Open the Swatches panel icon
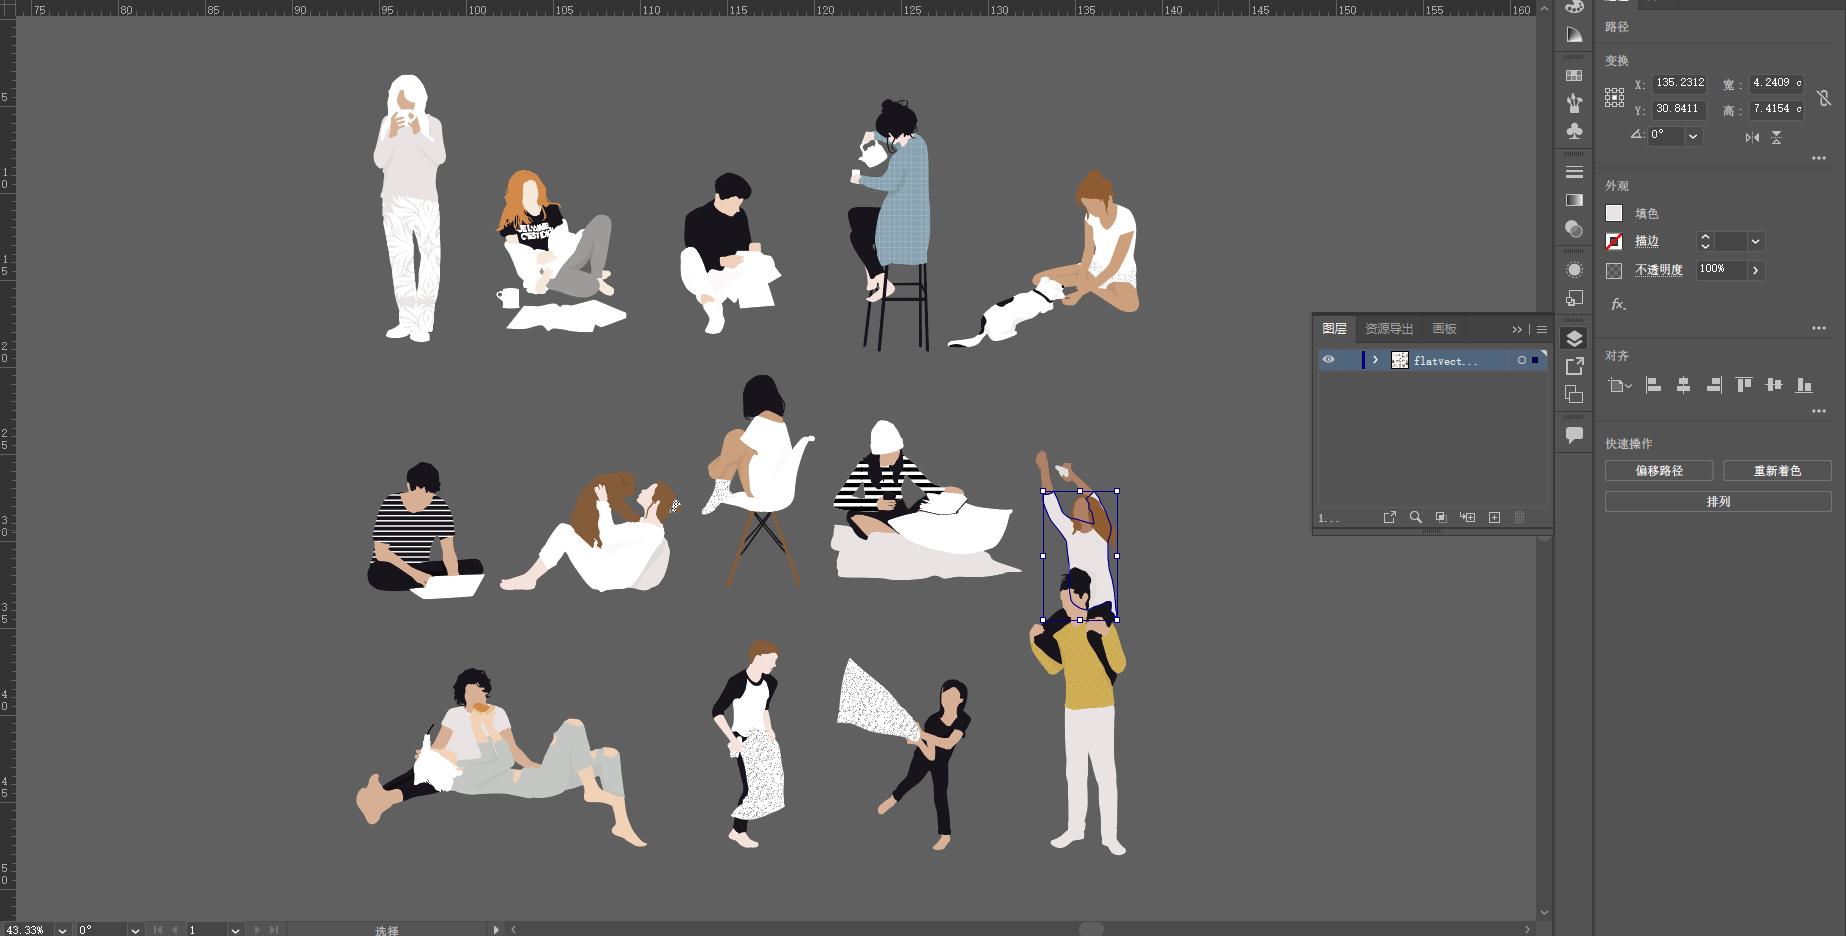 pos(1574,75)
